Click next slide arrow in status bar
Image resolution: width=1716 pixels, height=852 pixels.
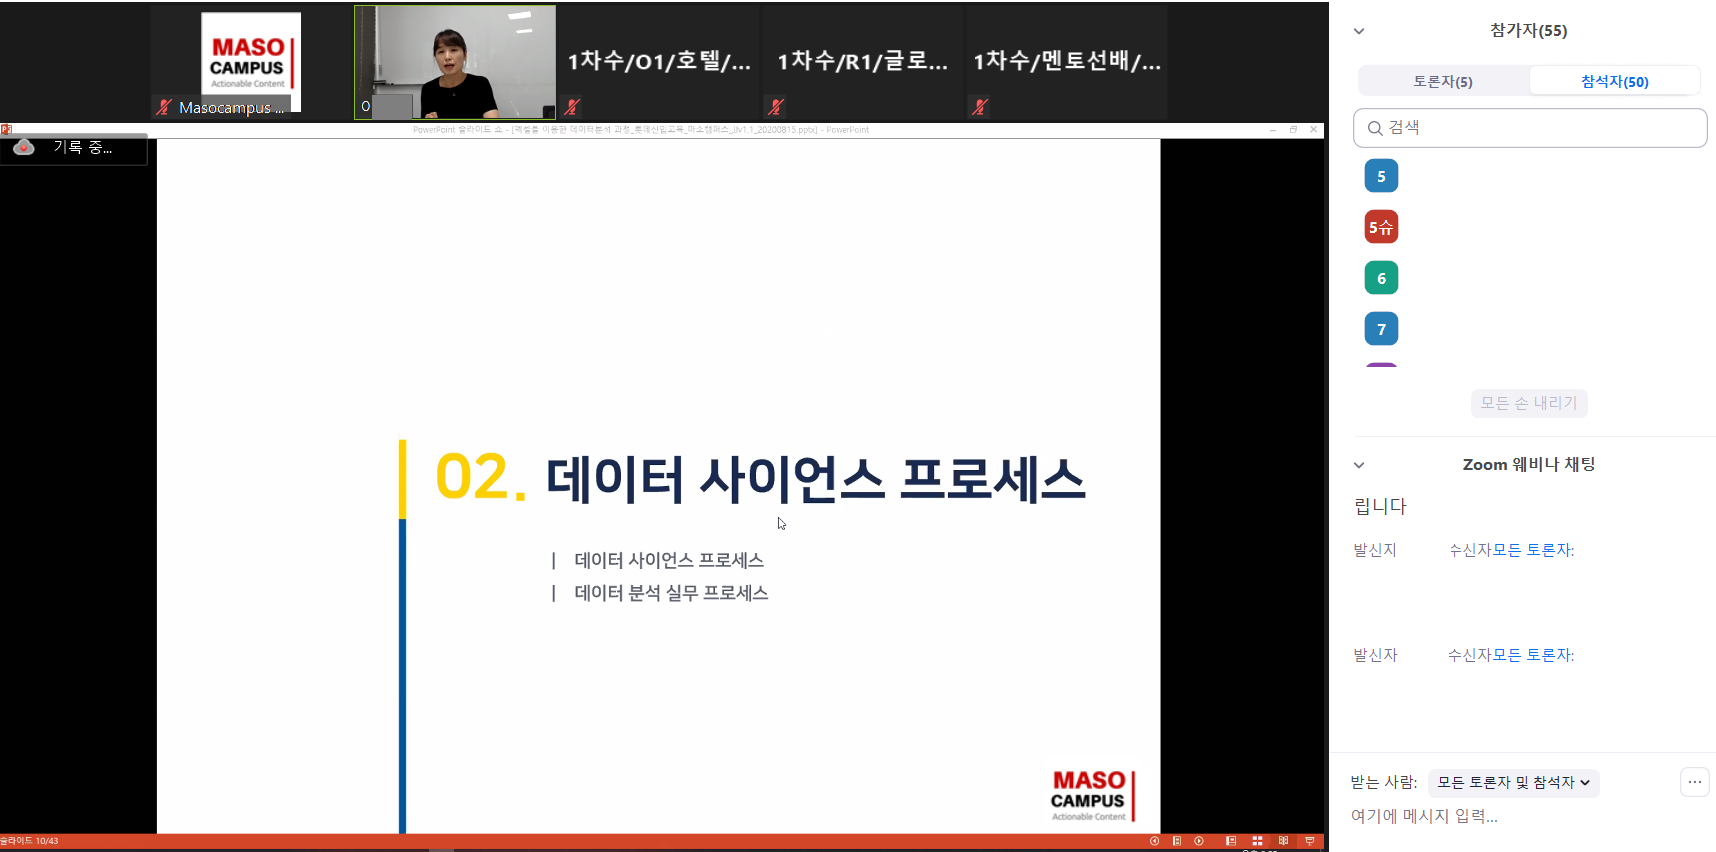(x=1199, y=841)
